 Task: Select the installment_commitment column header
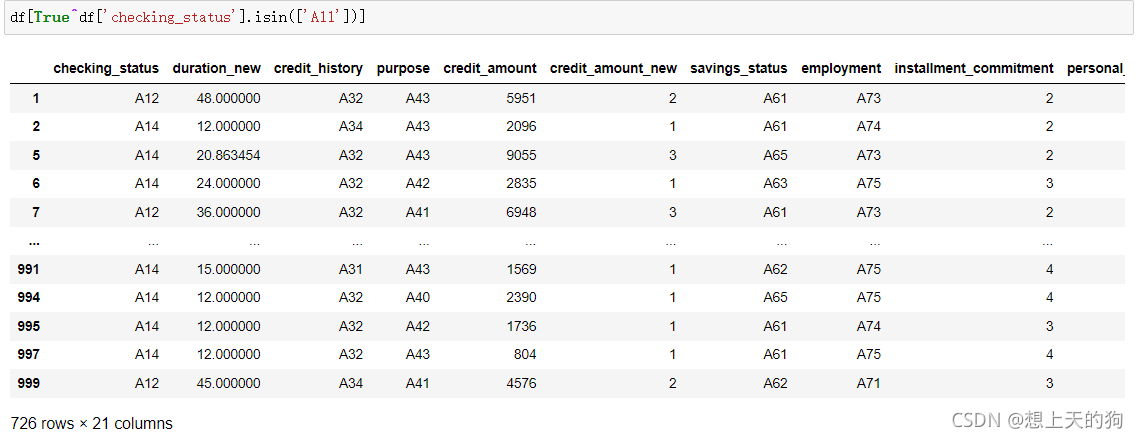click(974, 68)
